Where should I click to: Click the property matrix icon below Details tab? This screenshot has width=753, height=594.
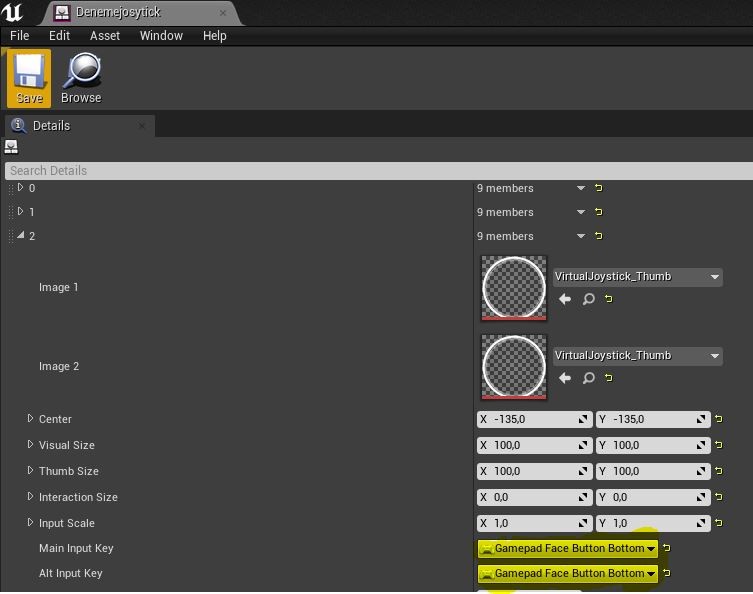click(11, 147)
